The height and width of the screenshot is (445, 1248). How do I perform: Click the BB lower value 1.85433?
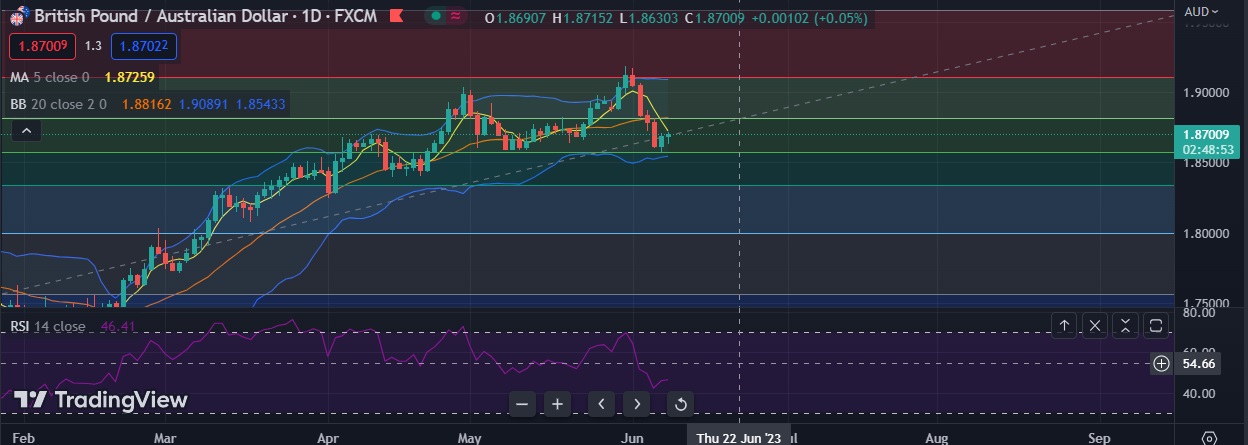click(262, 103)
